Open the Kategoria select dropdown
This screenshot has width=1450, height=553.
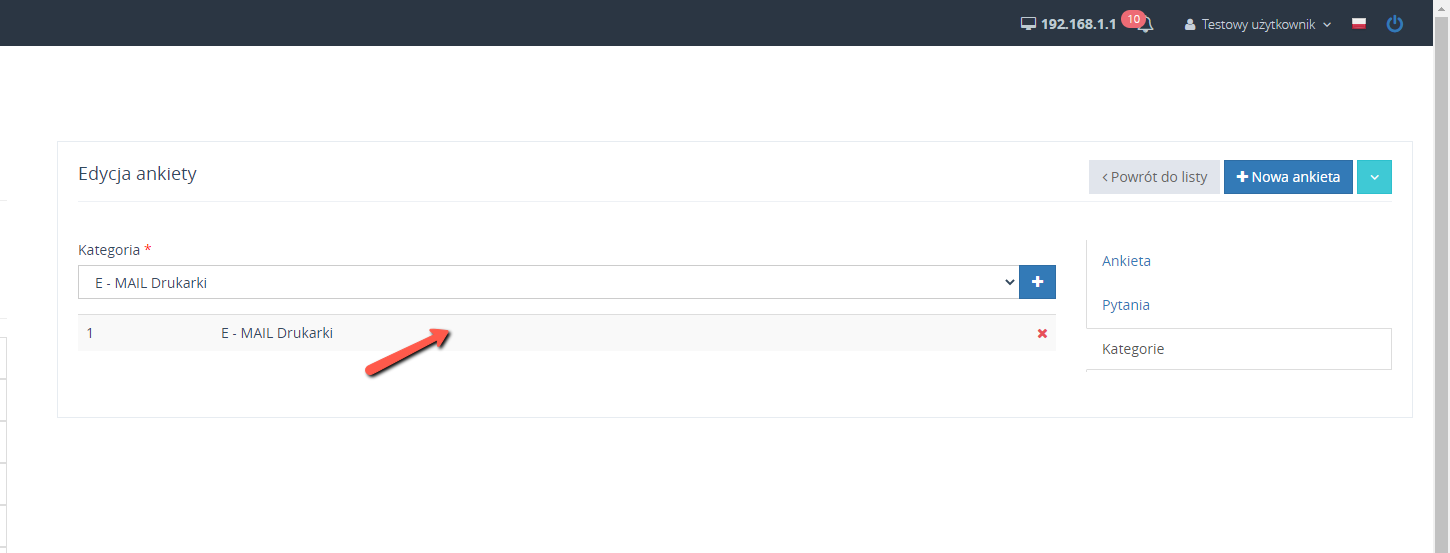click(548, 282)
